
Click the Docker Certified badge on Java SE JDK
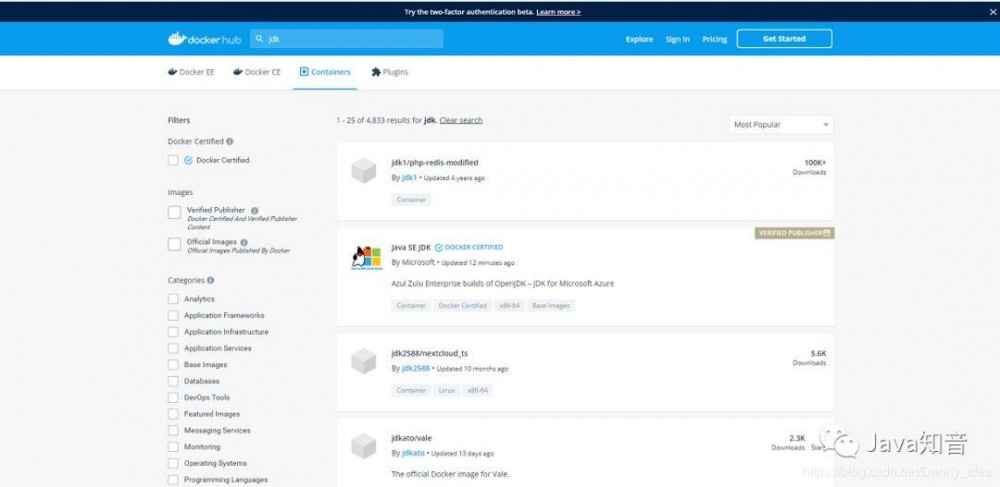tap(469, 247)
